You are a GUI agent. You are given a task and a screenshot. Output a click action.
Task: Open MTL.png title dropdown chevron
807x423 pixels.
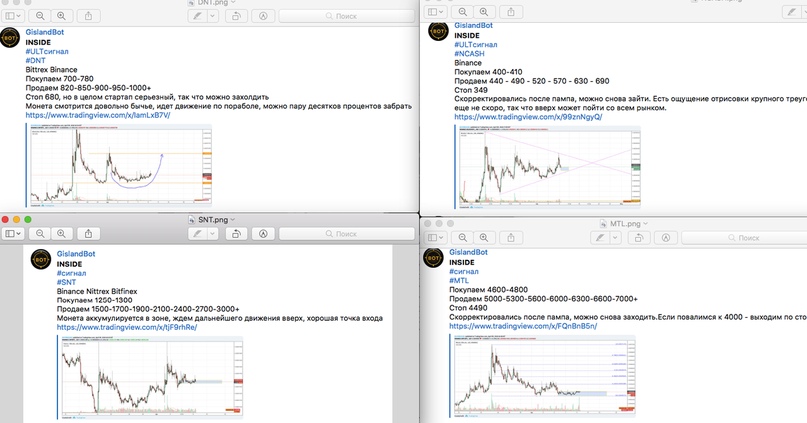coord(645,224)
